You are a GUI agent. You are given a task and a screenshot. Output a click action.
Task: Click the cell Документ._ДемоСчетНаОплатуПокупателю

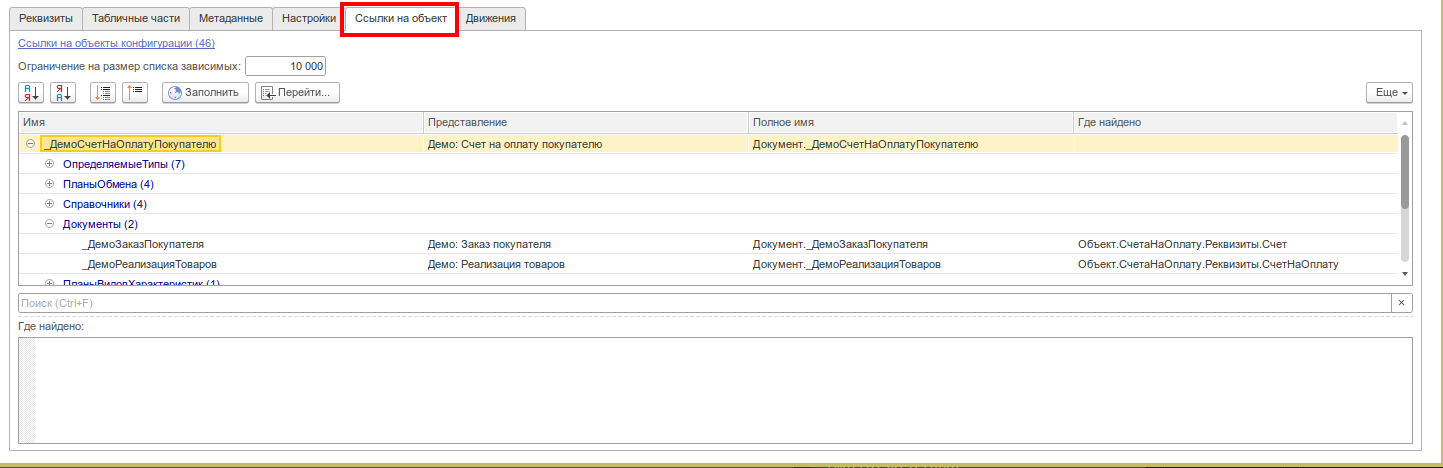point(911,144)
